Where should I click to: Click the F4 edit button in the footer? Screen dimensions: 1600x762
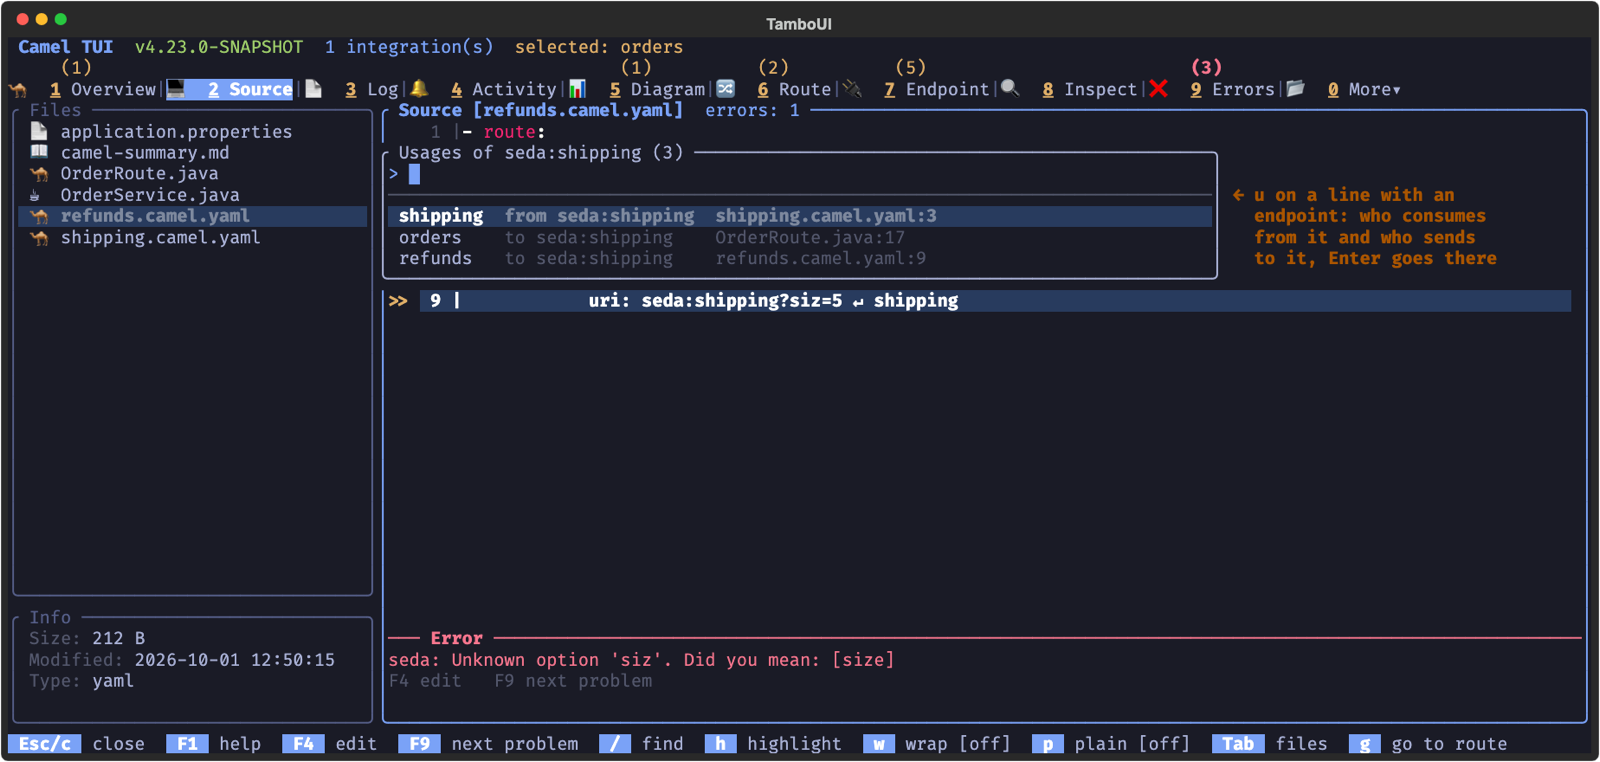coord(329,744)
